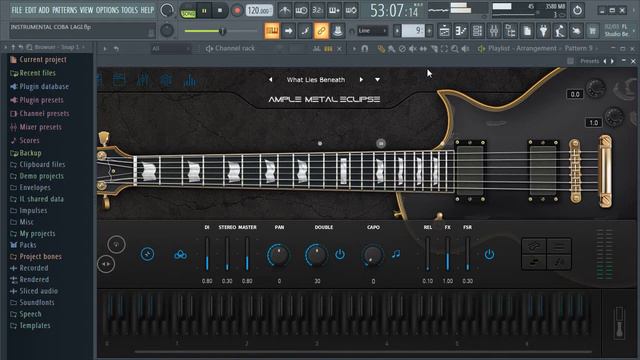Toggle the DOUBLE power button

click(340, 255)
